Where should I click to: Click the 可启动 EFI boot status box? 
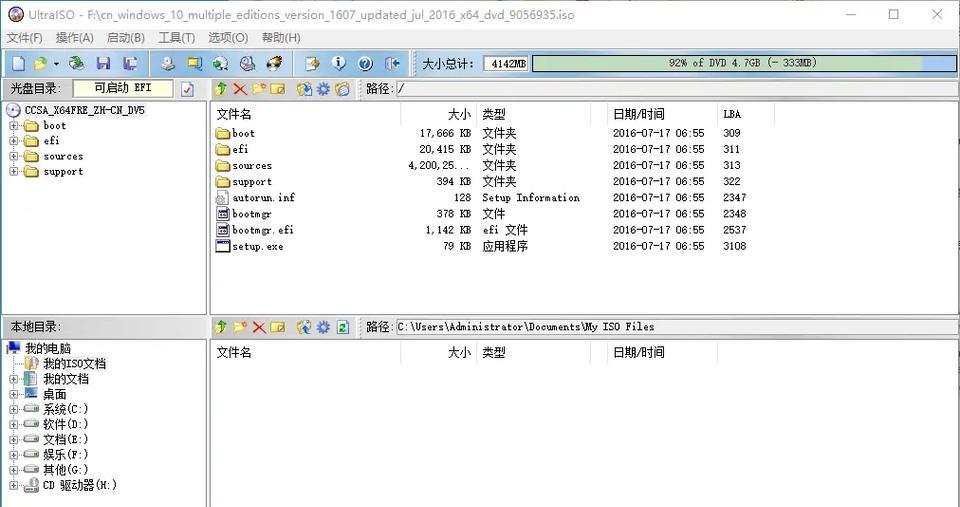click(123, 88)
